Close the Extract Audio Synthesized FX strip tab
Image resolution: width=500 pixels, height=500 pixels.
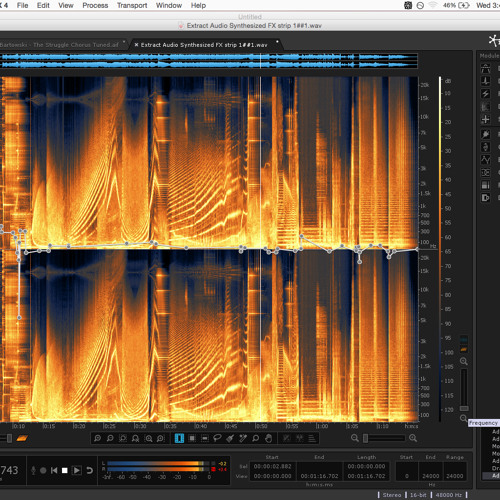[136, 44]
